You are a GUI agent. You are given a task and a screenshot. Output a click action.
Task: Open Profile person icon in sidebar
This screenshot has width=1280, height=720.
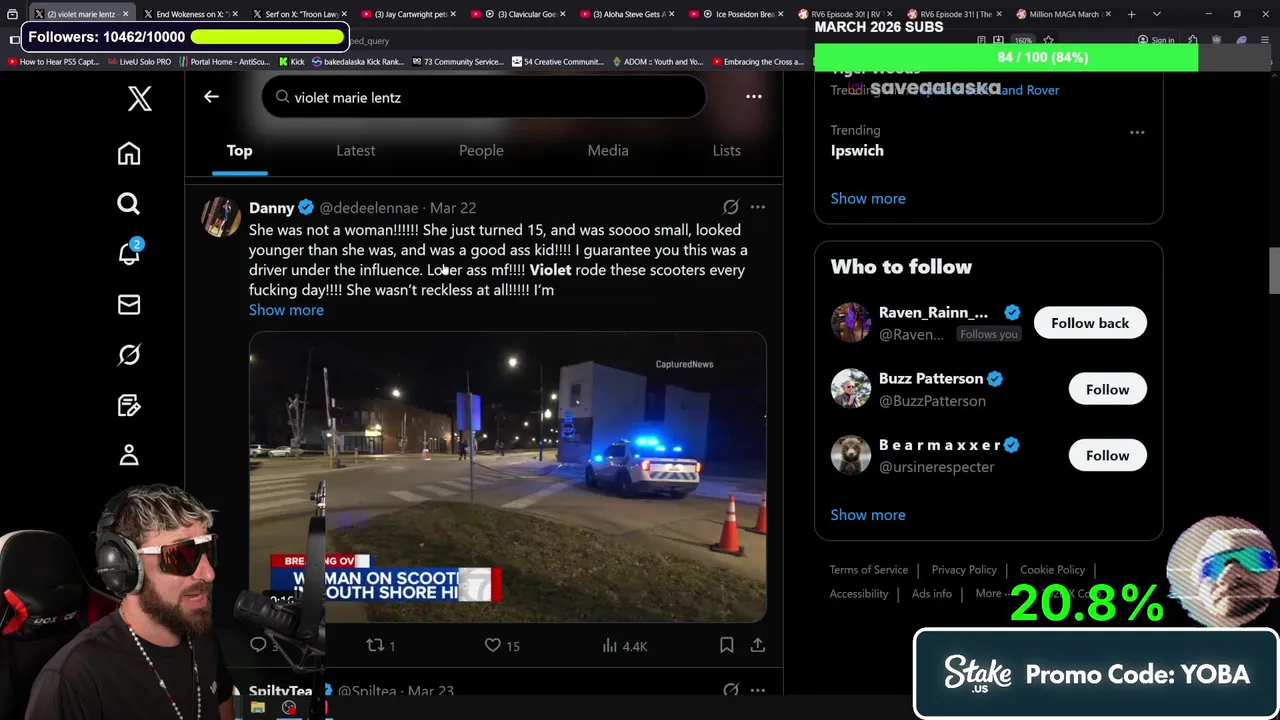(129, 455)
